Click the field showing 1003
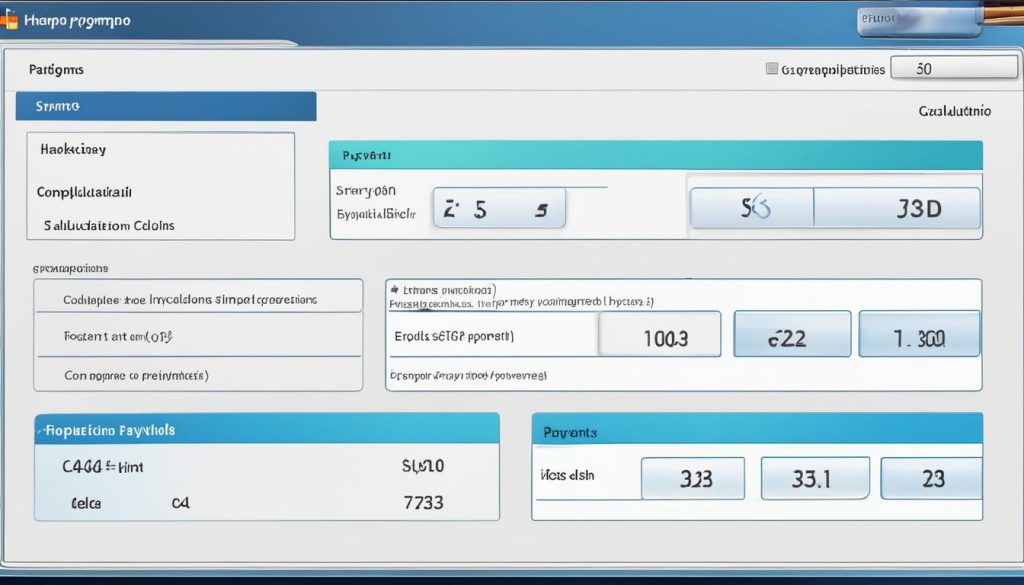1024x585 pixels. point(659,335)
